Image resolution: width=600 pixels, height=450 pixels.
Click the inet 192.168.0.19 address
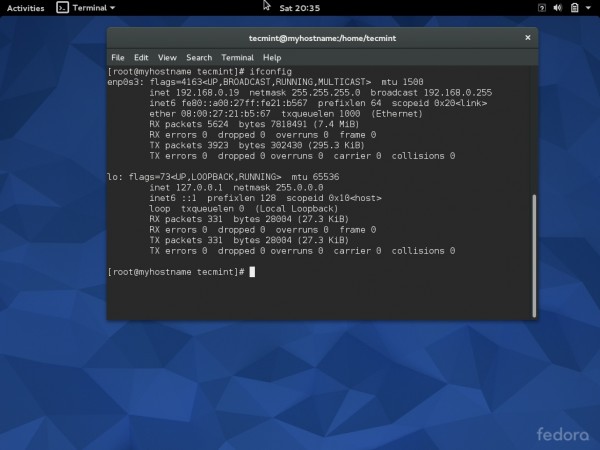(194, 93)
